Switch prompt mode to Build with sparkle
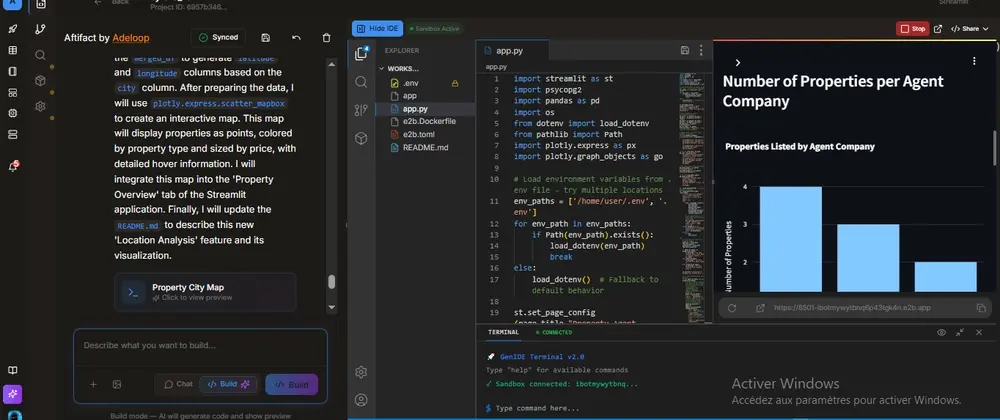1000x420 pixels. [x=228, y=384]
